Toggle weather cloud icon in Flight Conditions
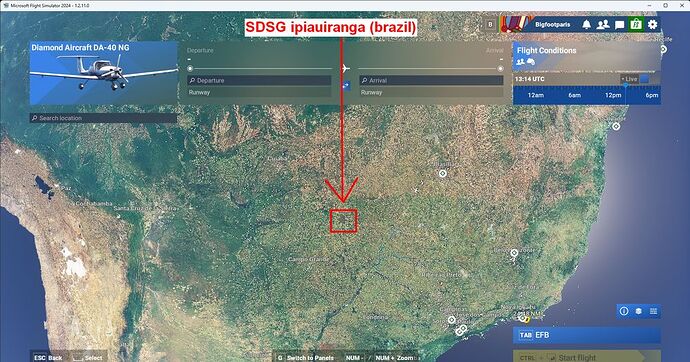This screenshot has width=690, height=362. tap(531, 62)
